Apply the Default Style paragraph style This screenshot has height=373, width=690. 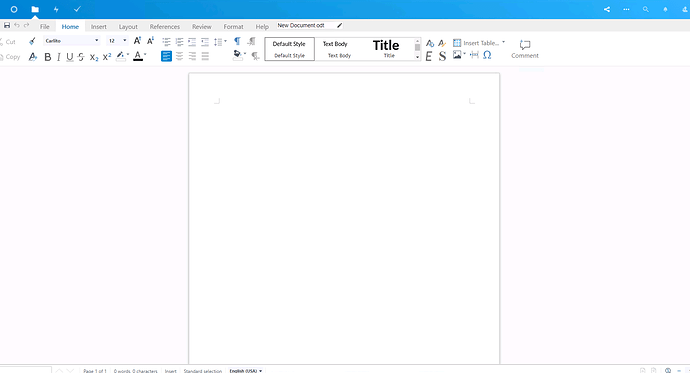289,49
